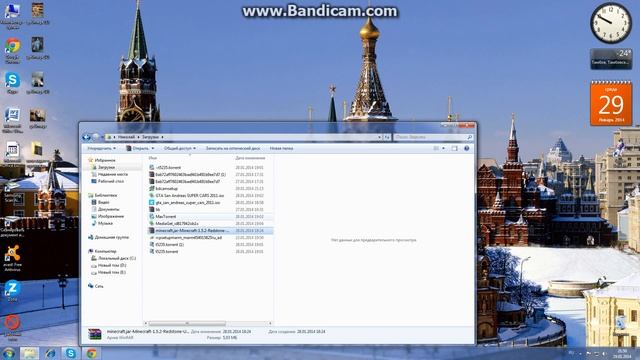Click Загрузки in the address breadcrumb

pyautogui.click(x=150, y=137)
